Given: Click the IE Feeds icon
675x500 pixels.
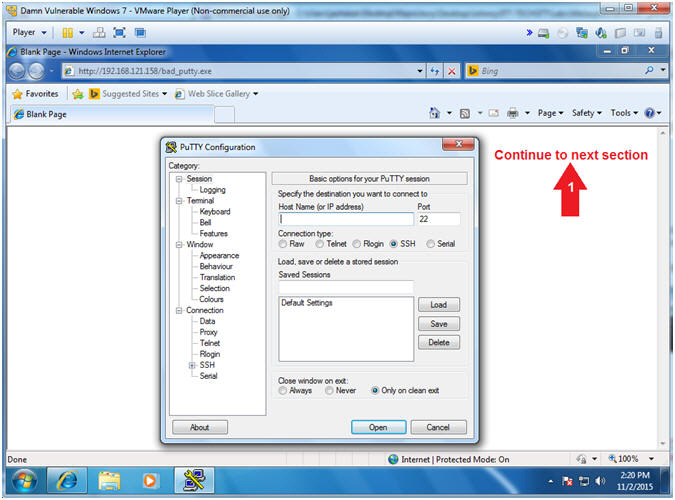Looking at the screenshot, I should click(x=465, y=114).
